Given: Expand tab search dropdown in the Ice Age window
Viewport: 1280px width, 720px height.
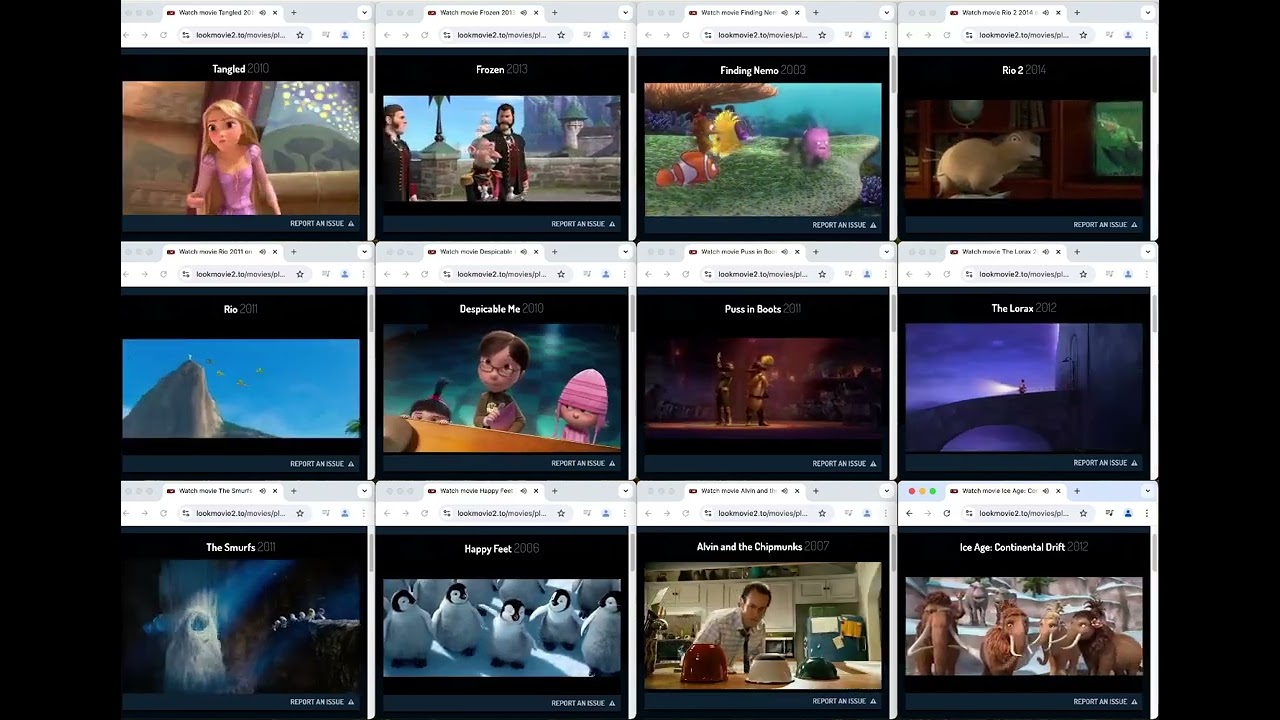Looking at the screenshot, I should pos(1147,491).
